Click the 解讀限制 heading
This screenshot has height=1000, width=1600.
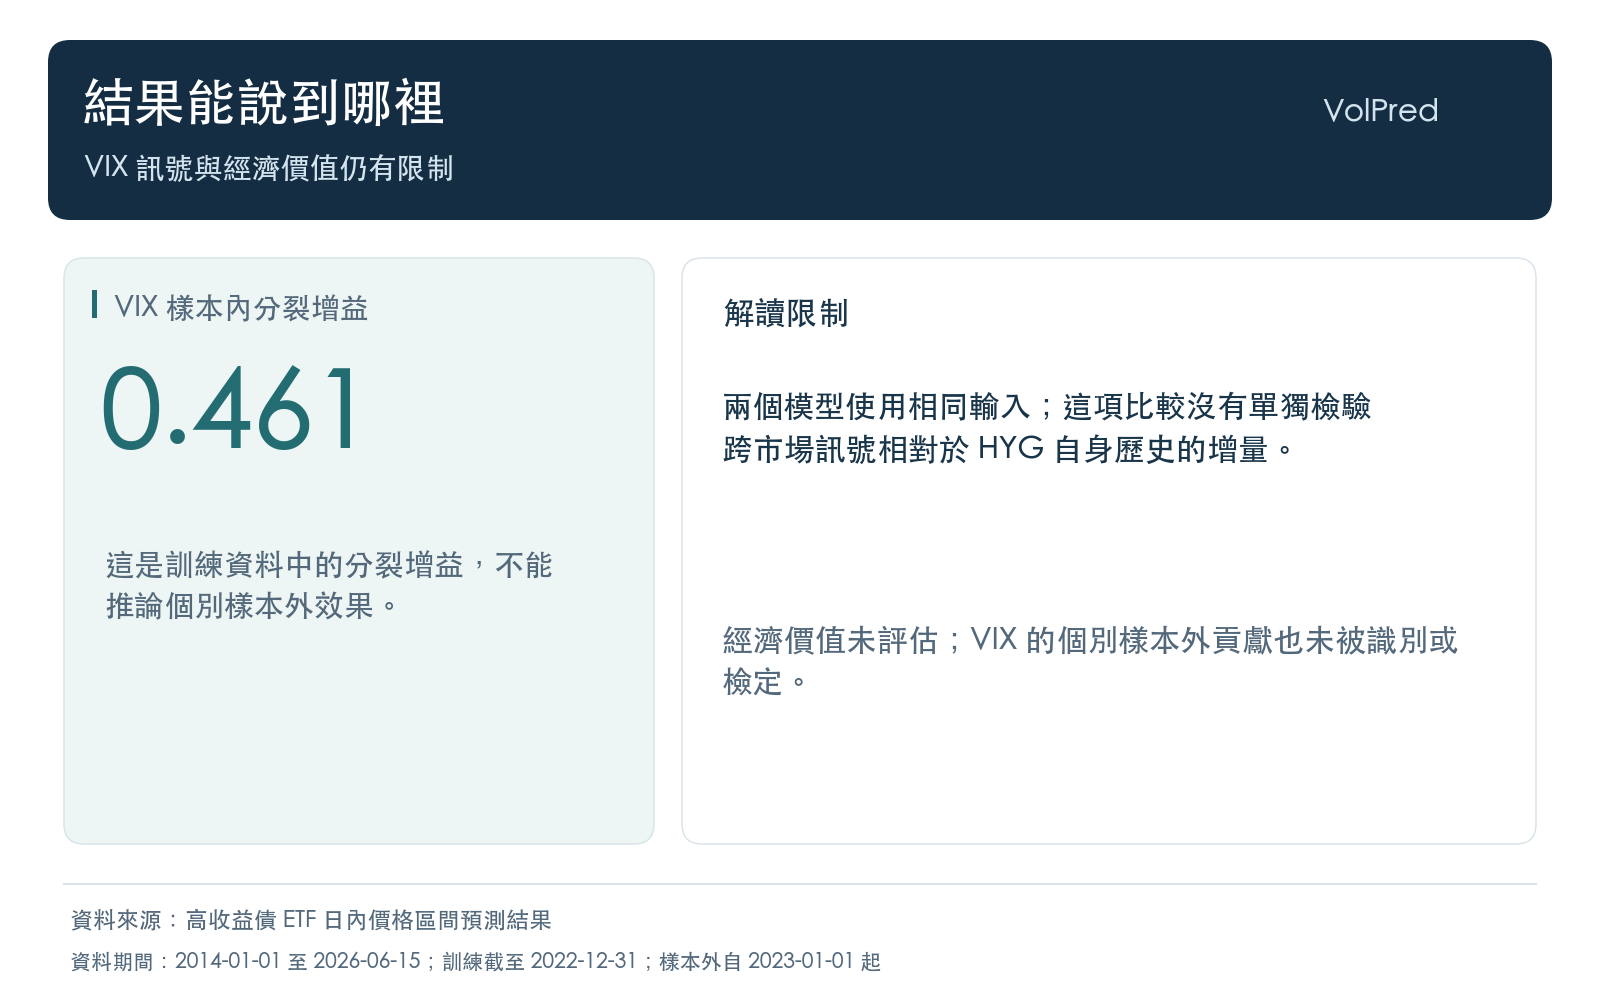(x=786, y=313)
